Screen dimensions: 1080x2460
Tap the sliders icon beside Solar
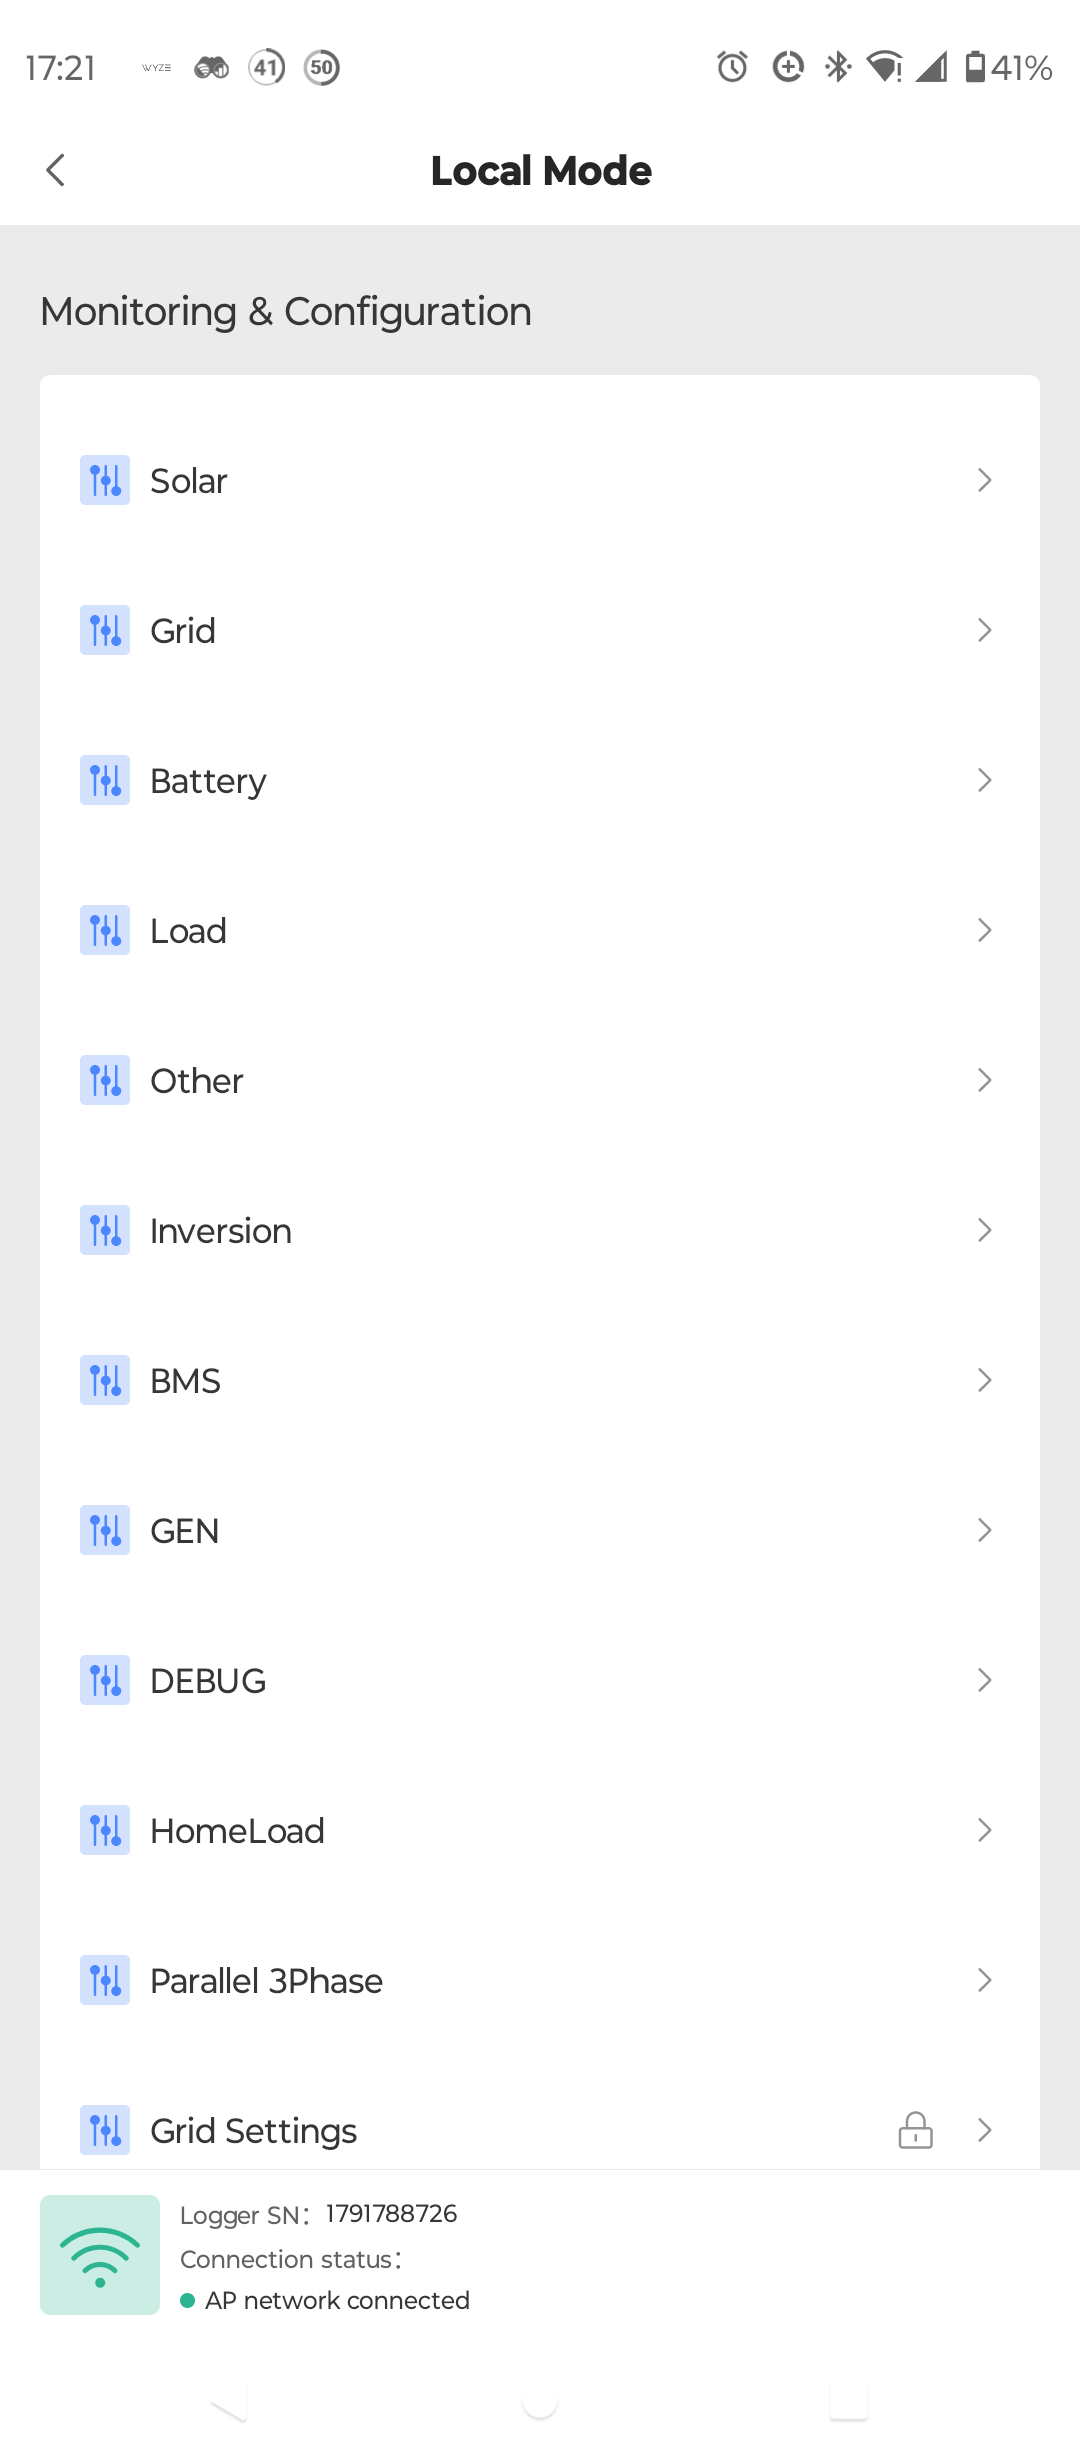pos(105,480)
